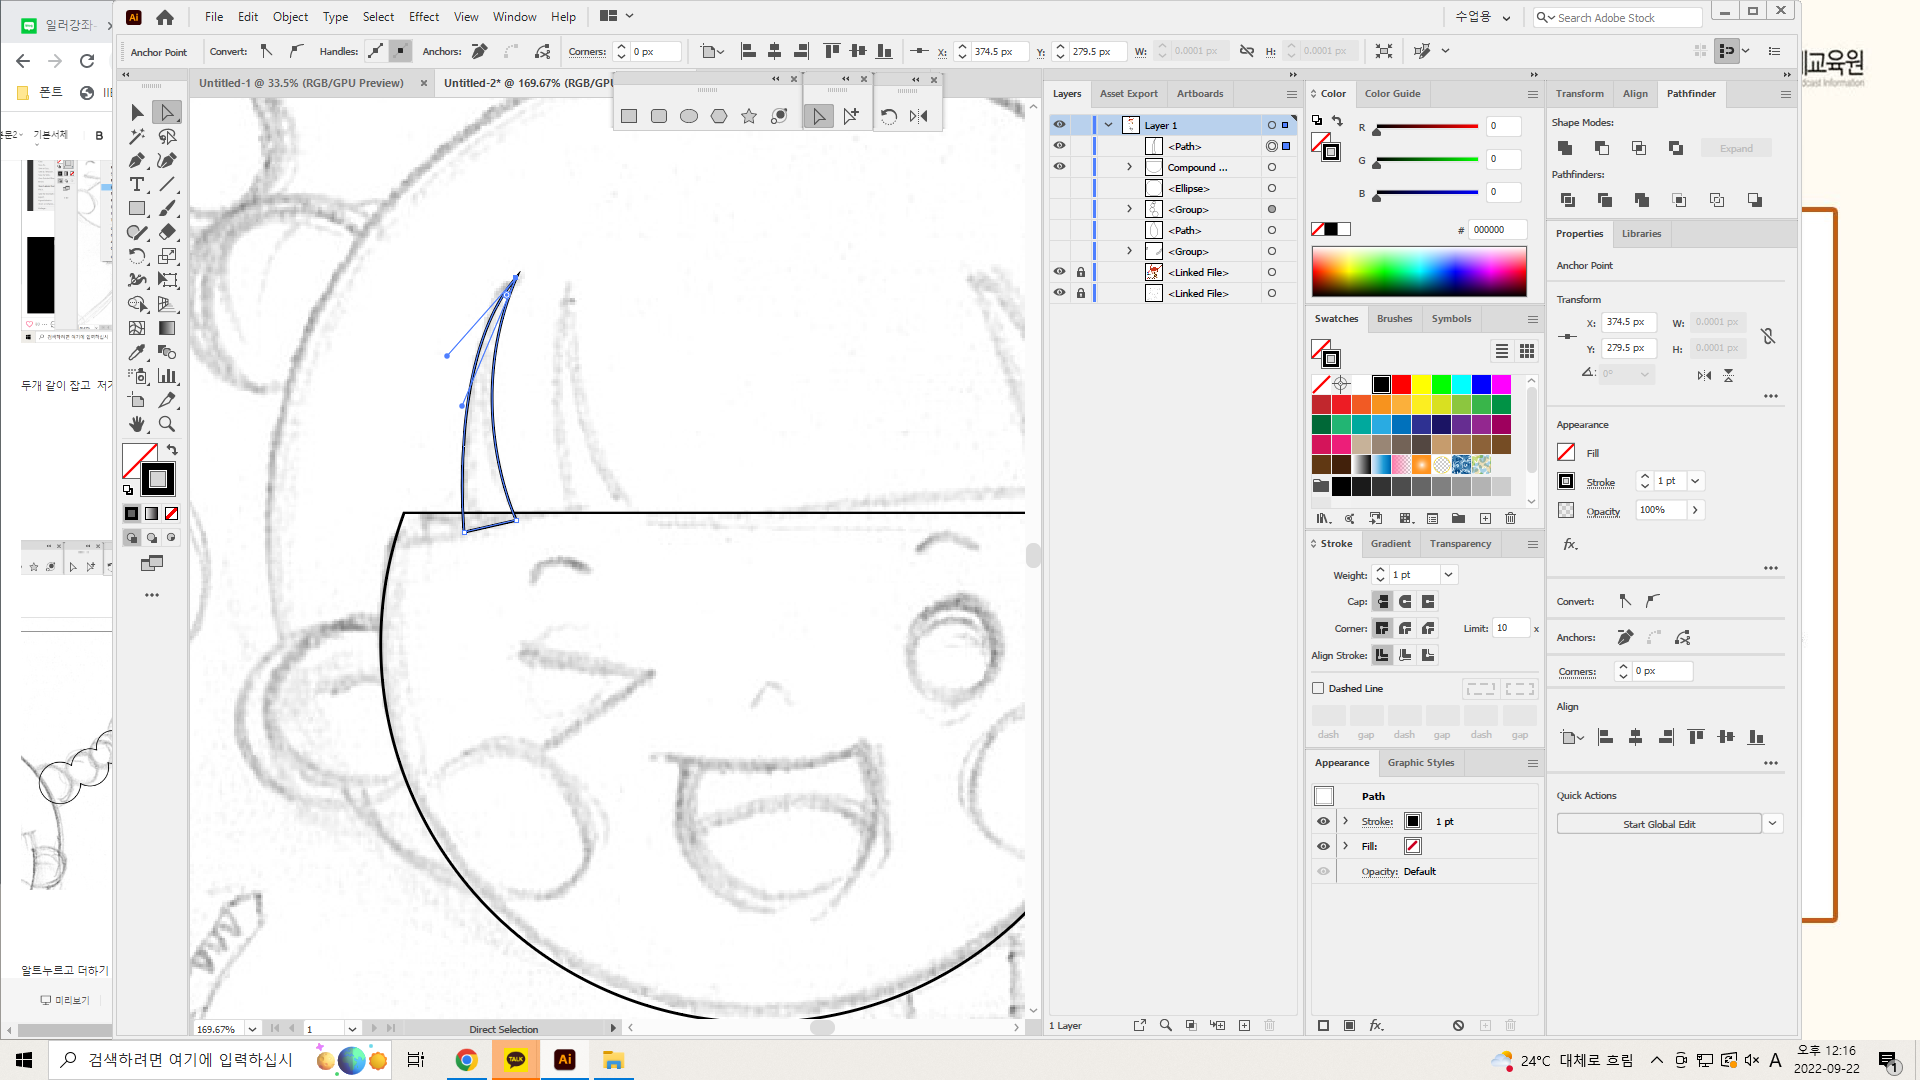Toggle Fill visibility in Appearance panel
The width and height of the screenshot is (1920, 1080).
[x=1323, y=846]
